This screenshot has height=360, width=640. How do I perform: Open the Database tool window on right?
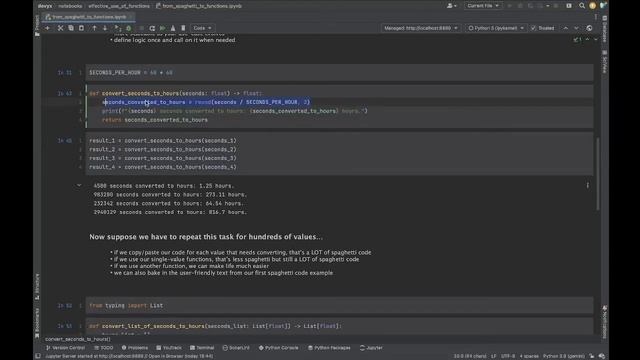click(x=604, y=29)
